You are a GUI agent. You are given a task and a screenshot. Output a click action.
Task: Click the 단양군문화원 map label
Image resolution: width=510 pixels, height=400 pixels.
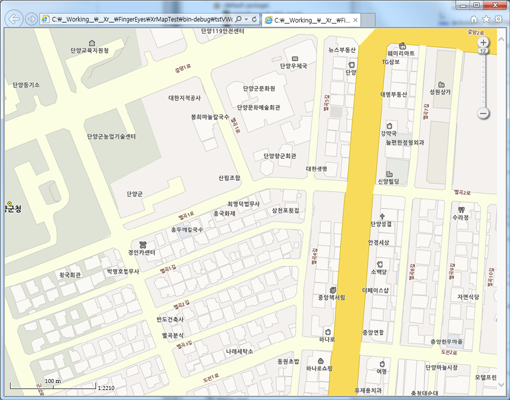point(259,88)
